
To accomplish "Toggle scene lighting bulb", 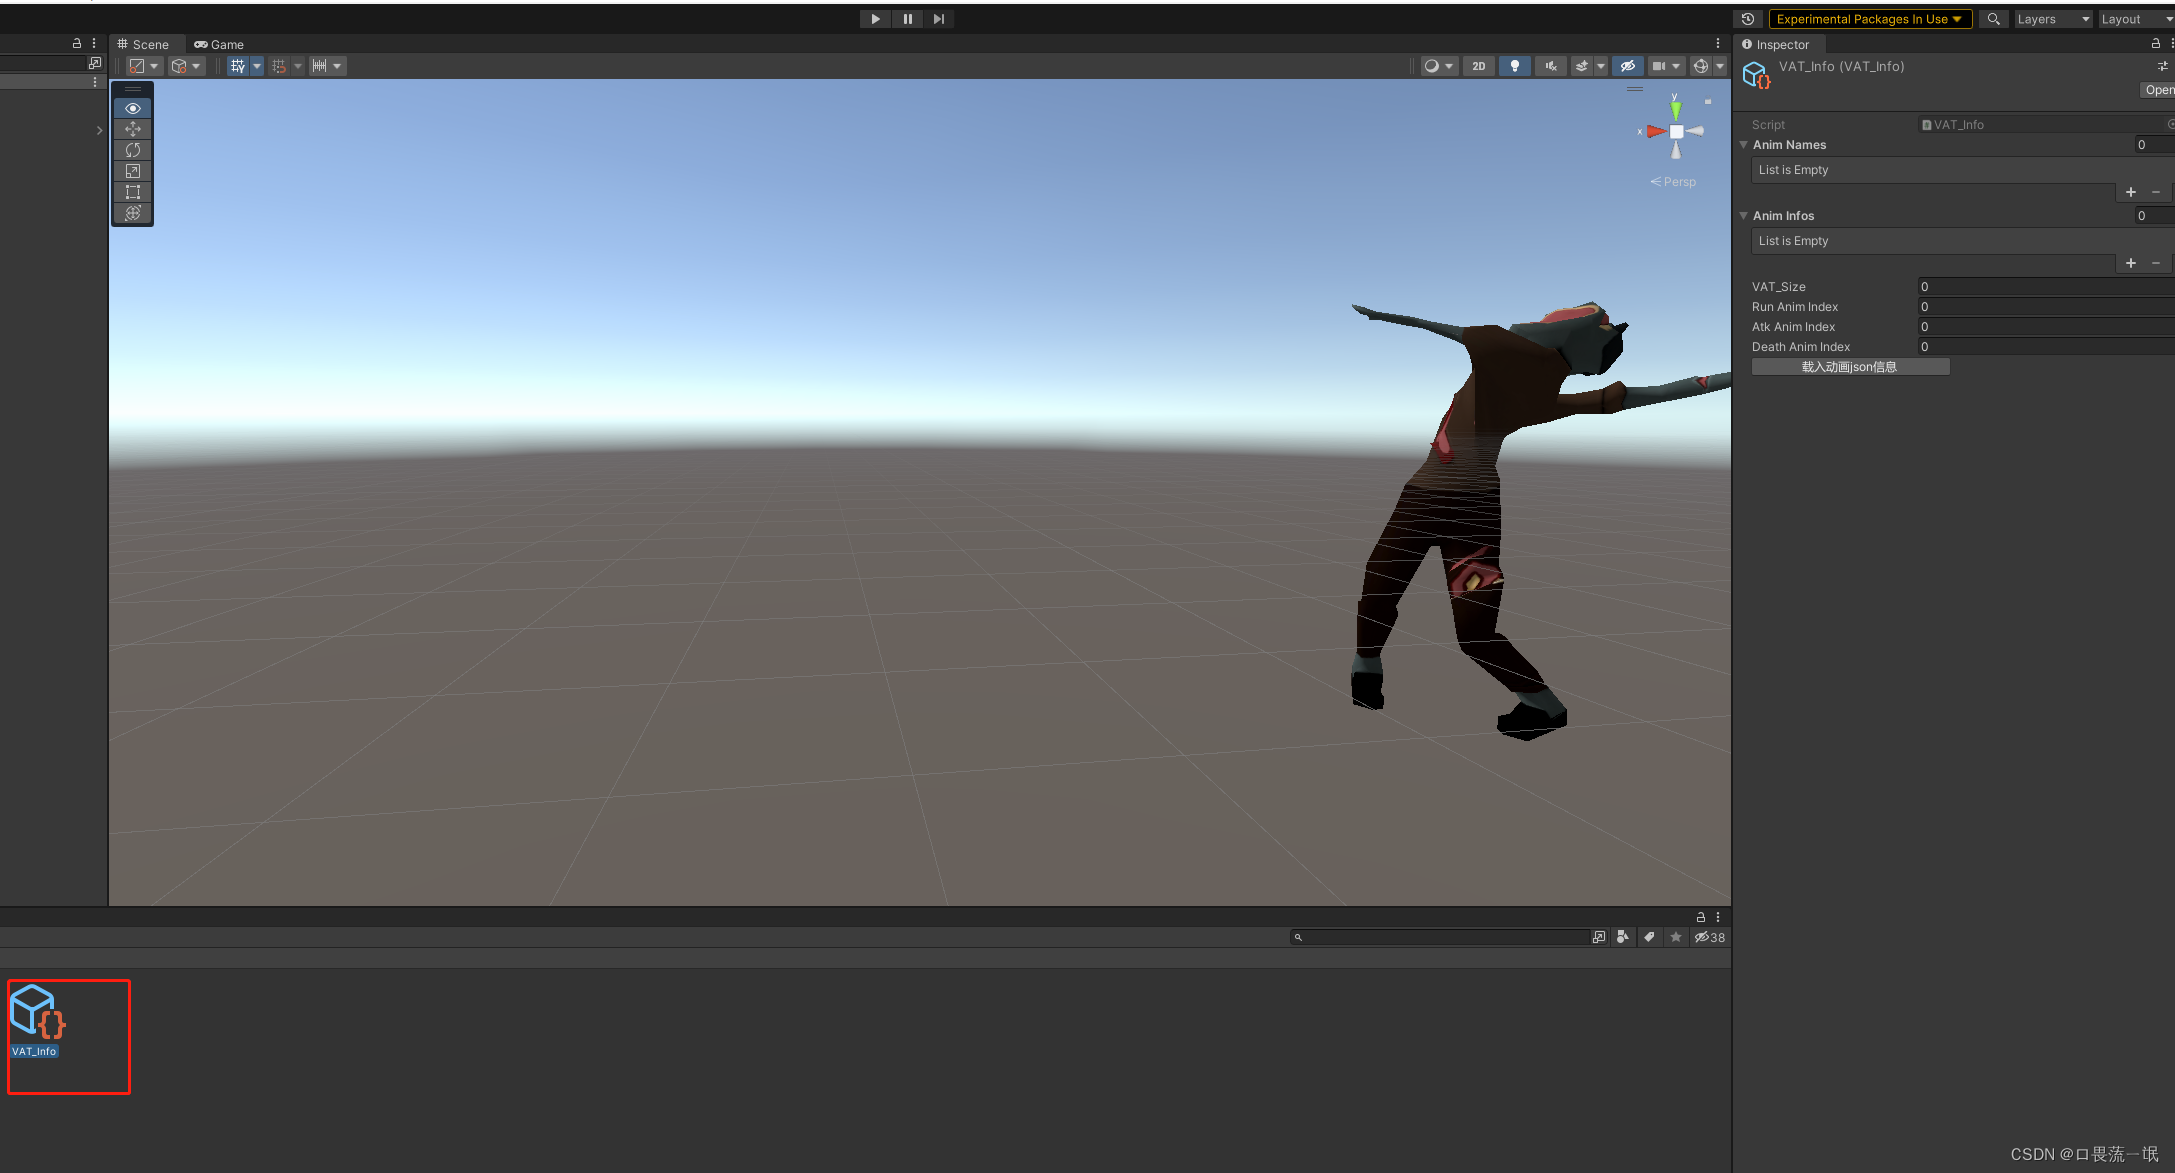I will pyautogui.click(x=1514, y=66).
